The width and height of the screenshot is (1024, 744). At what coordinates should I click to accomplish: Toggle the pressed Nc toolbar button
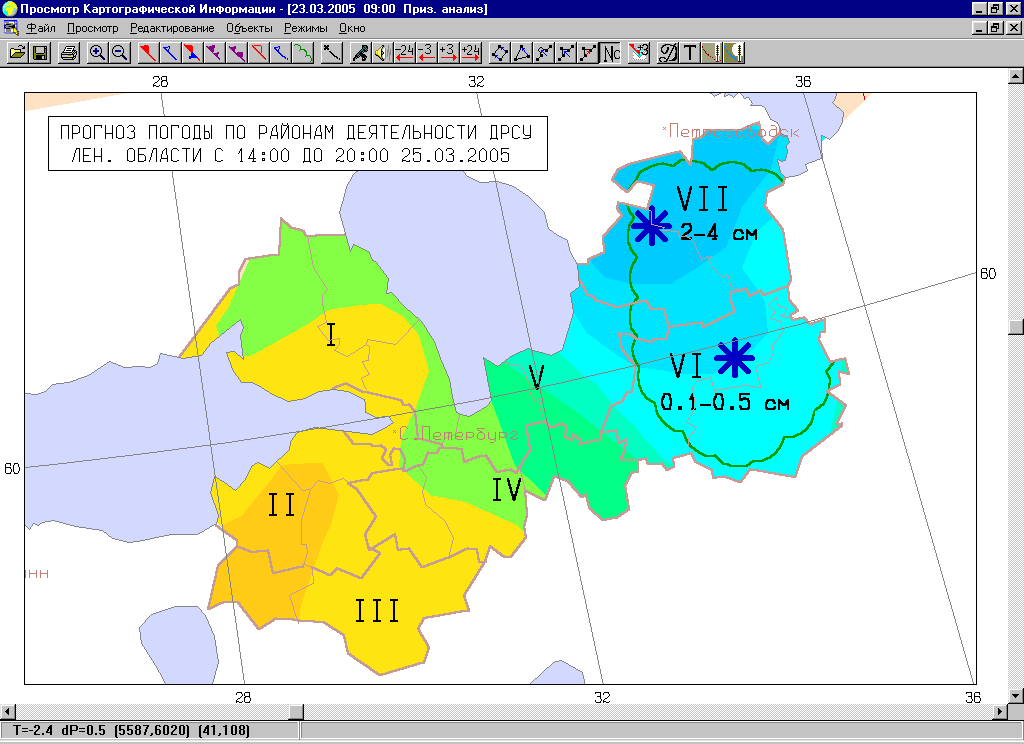[610, 53]
